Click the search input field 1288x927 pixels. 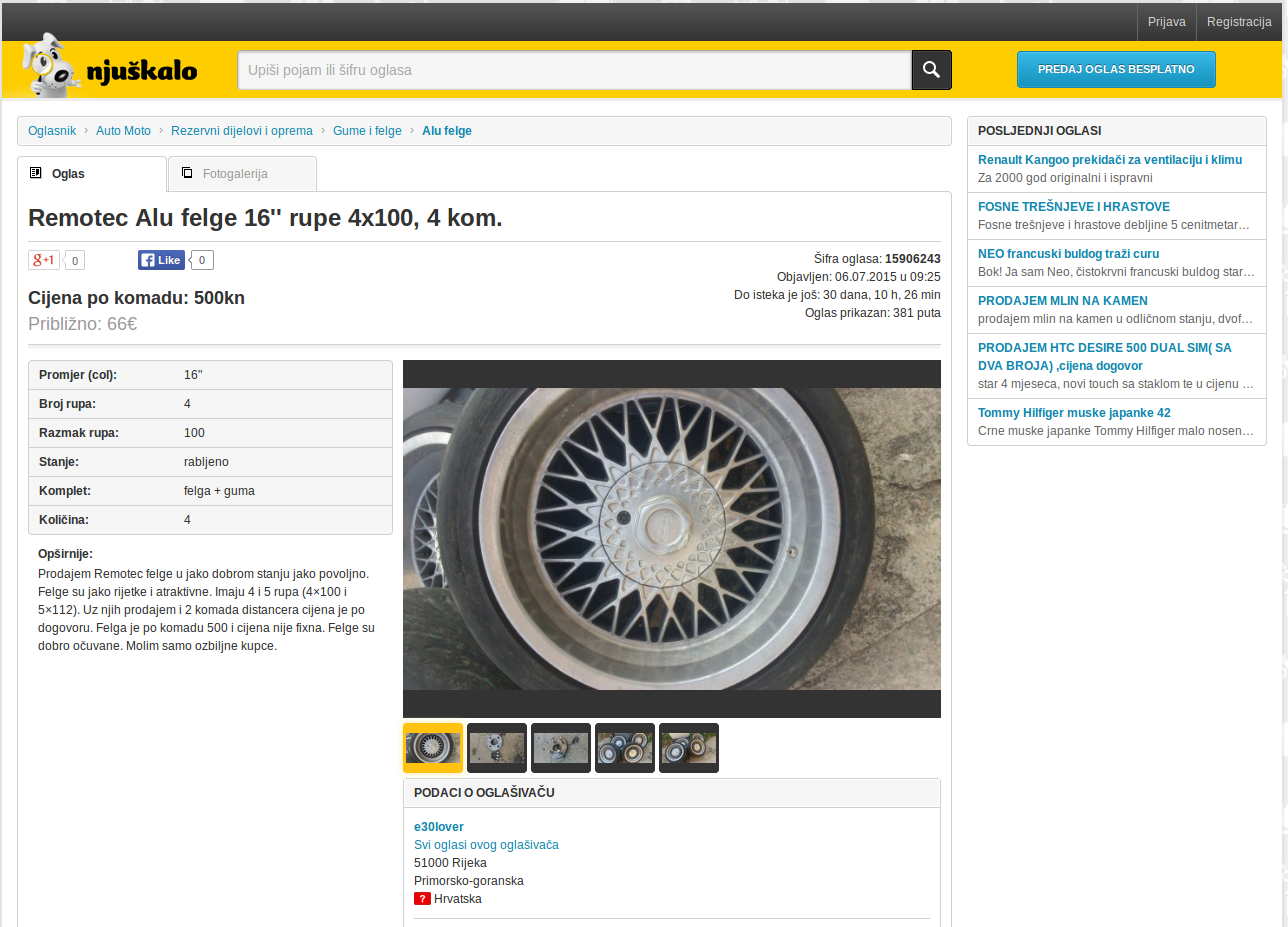tap(574, 70)
